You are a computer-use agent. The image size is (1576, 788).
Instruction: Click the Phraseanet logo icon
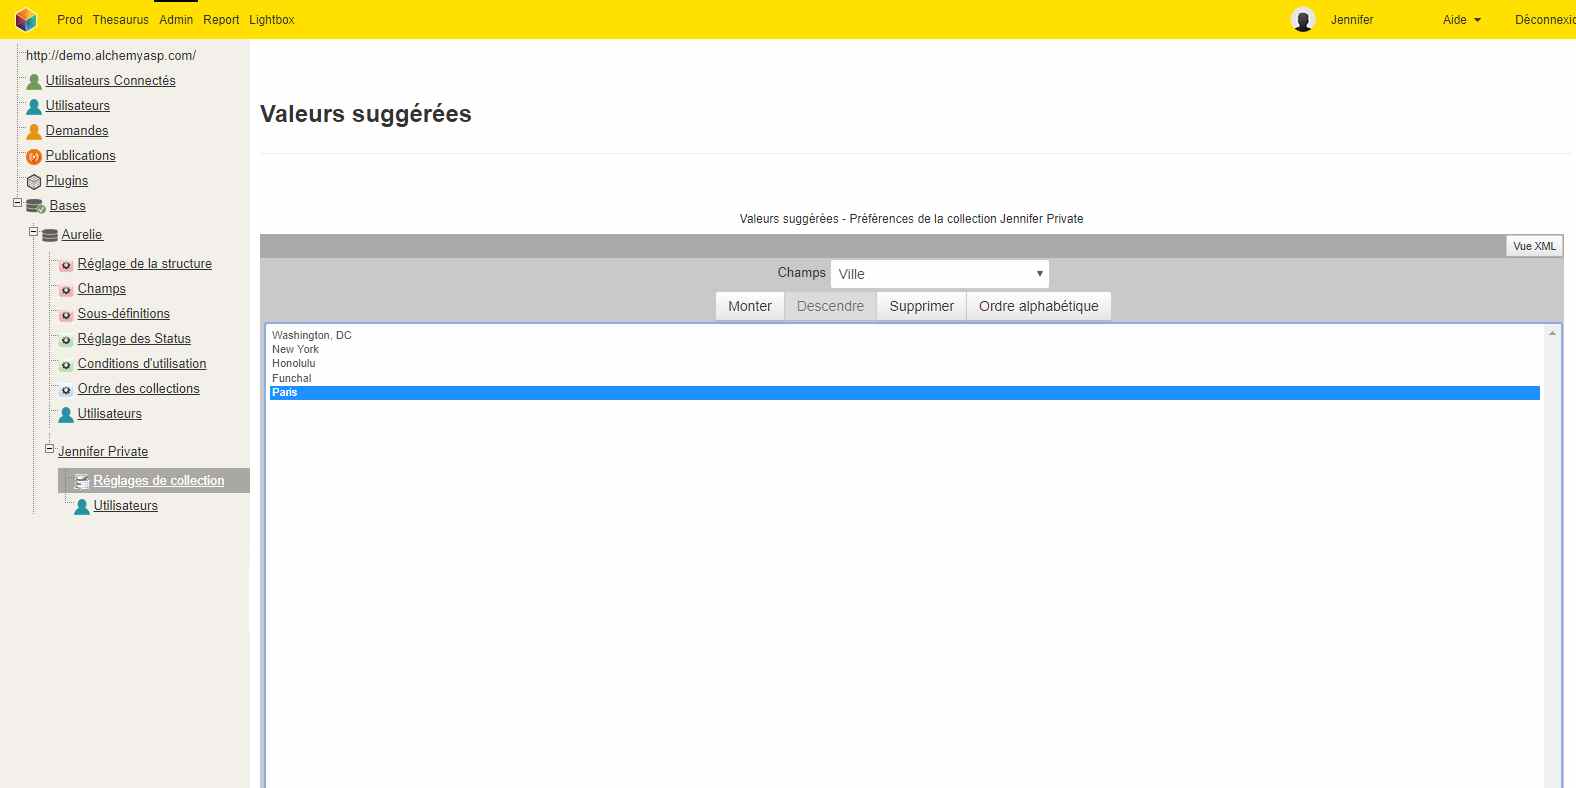(x=26, y=20)
